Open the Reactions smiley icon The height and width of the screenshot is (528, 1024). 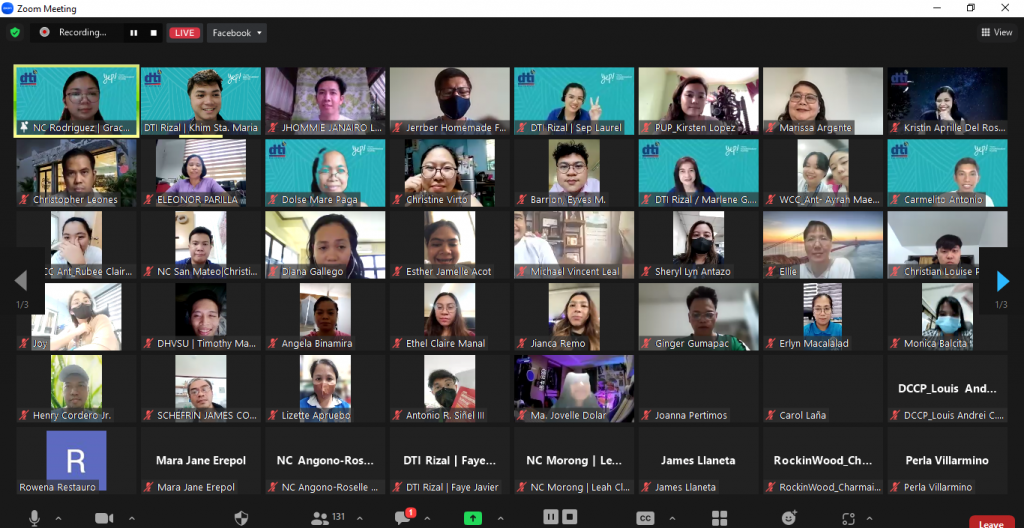789,518
